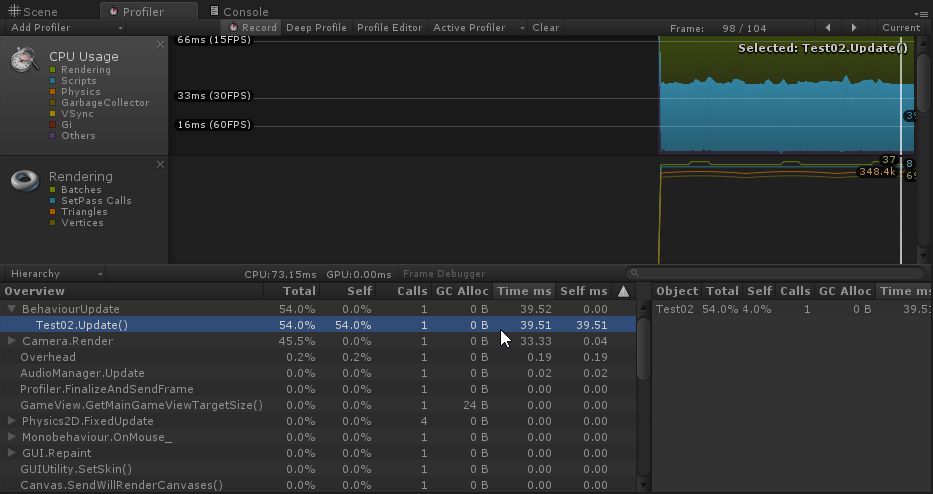
Task: Toggle the Vertices color swatch
Action: 53,223
